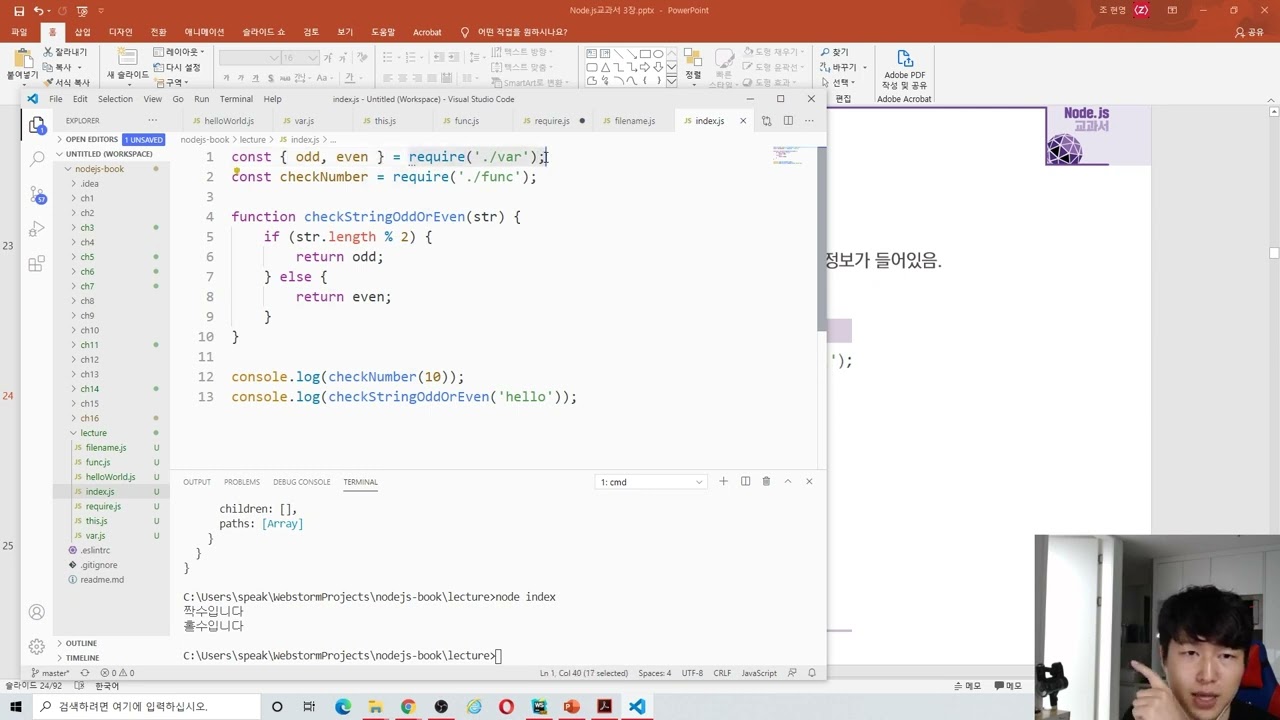The height and width of the screenshot is (720, 1280).
Task: Open the Extensions view icon
Action: [x=37, y=264]
